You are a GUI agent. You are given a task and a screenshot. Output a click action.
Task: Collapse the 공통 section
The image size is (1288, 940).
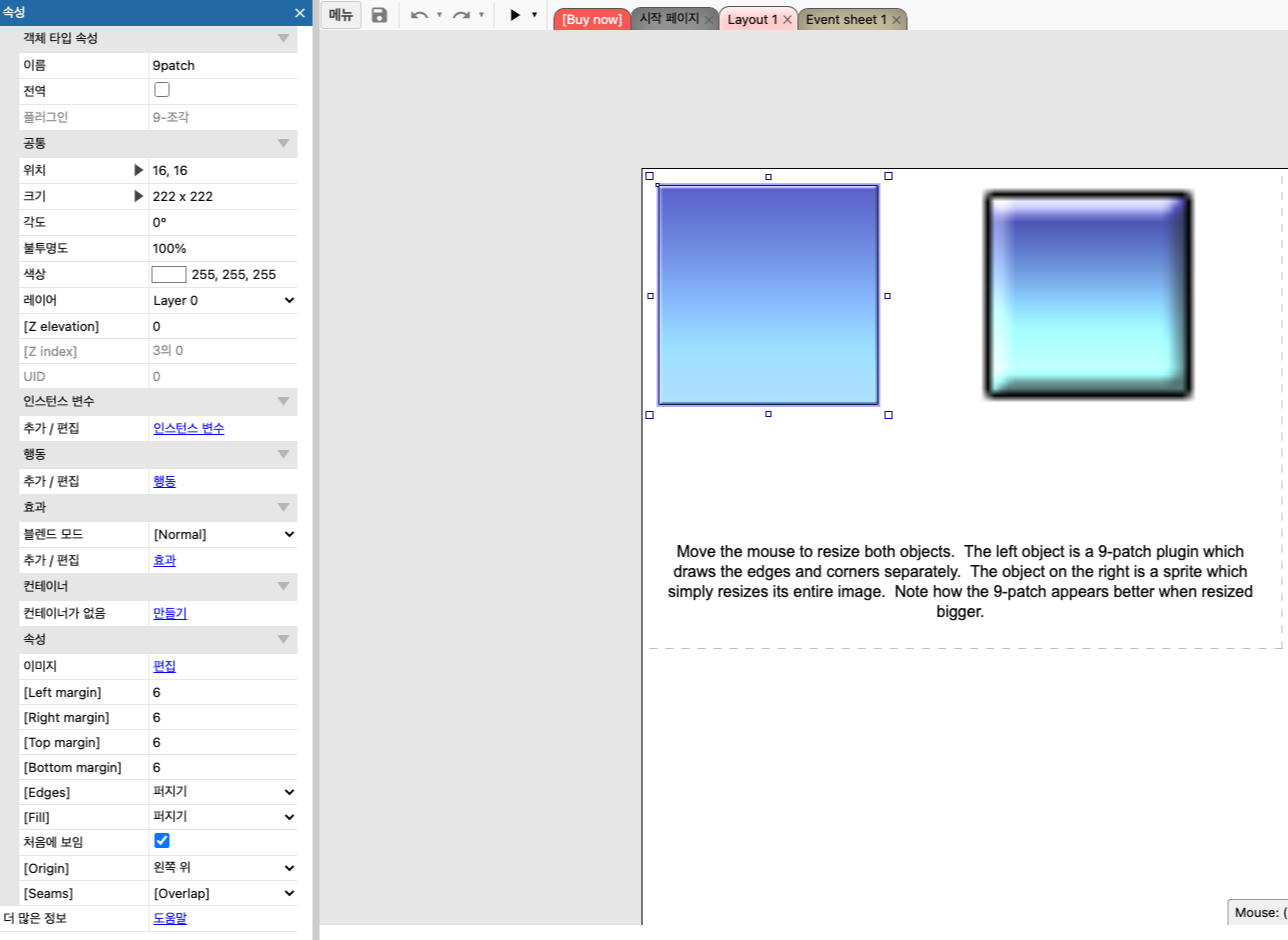(x=283, y=144)
